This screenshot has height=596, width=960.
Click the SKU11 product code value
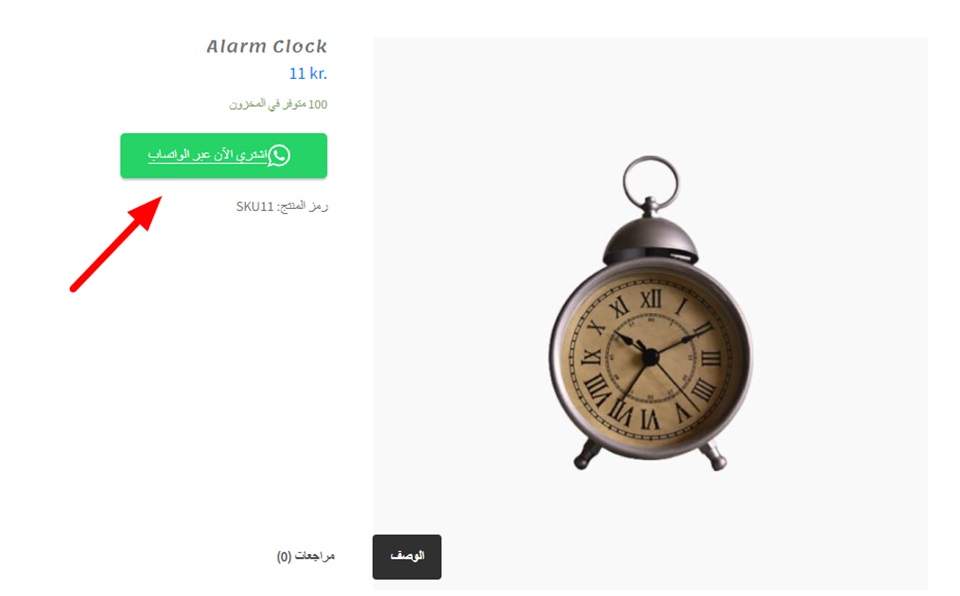point(255,206)
